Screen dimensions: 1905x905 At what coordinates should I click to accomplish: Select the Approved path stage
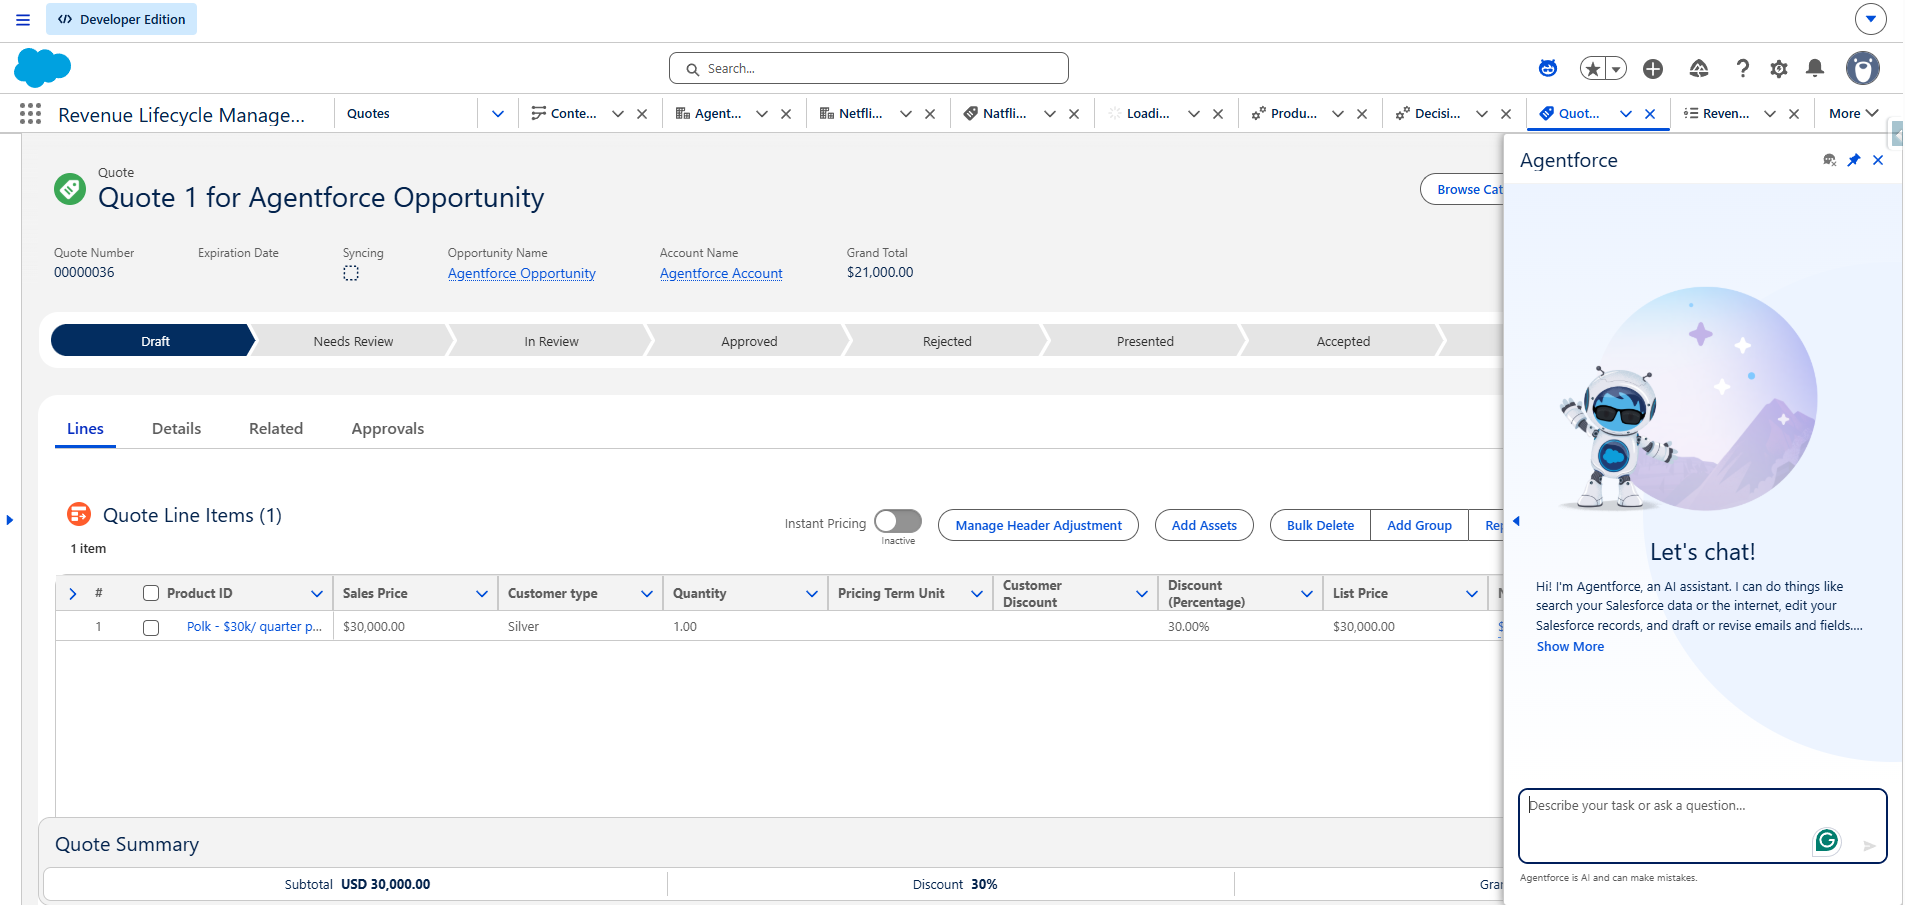tap(749, 341)
